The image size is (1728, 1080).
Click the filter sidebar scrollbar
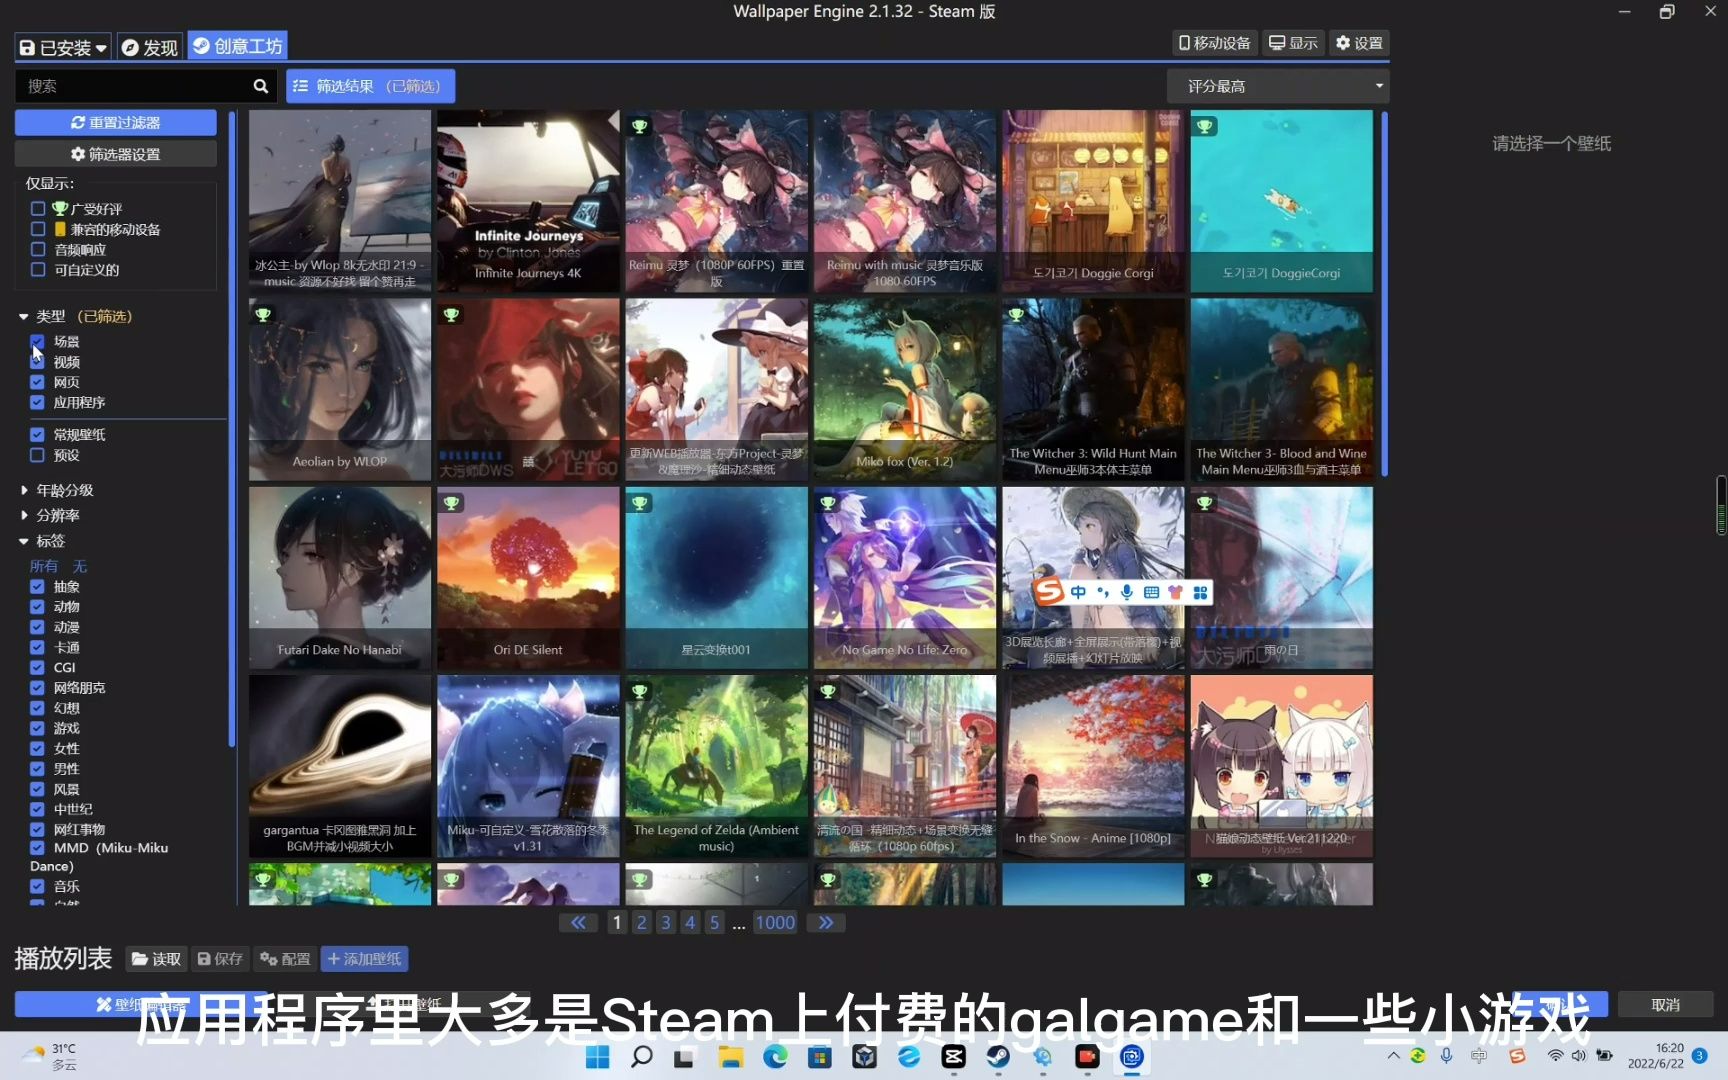[x=232, y=430]
